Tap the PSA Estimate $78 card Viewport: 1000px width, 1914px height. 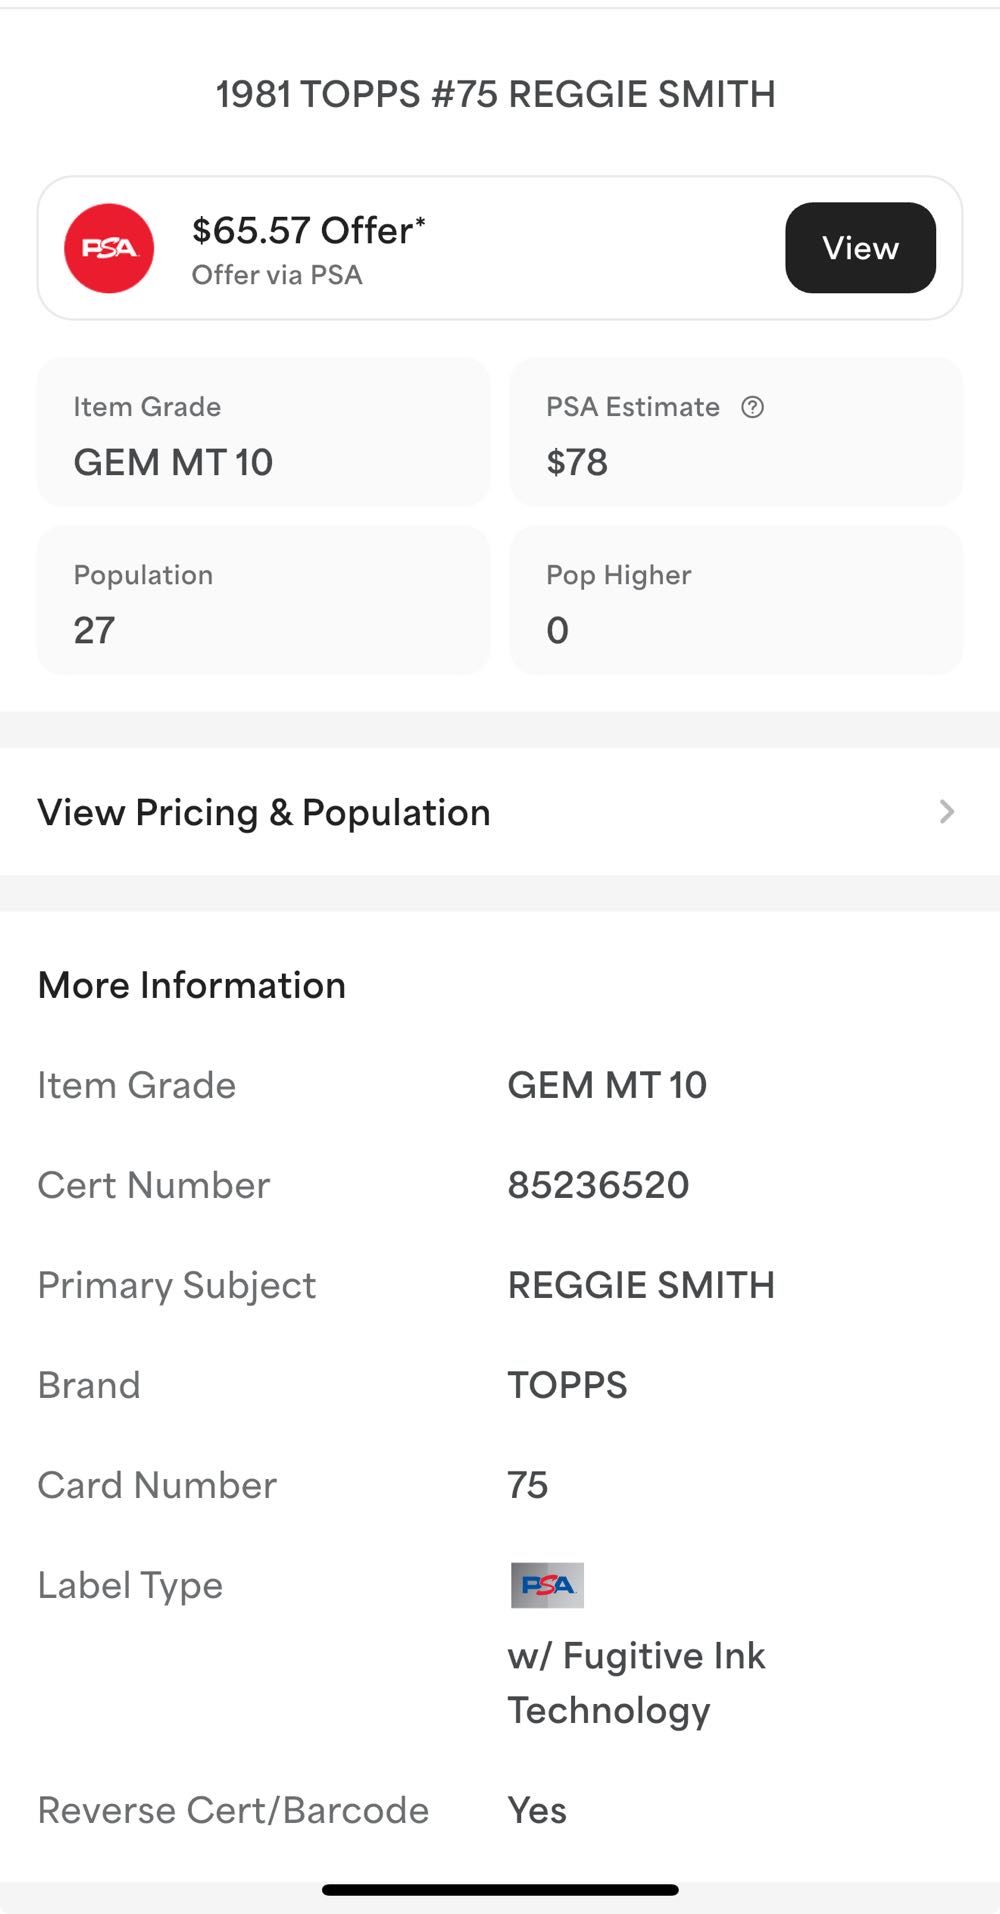pos(736,432)
